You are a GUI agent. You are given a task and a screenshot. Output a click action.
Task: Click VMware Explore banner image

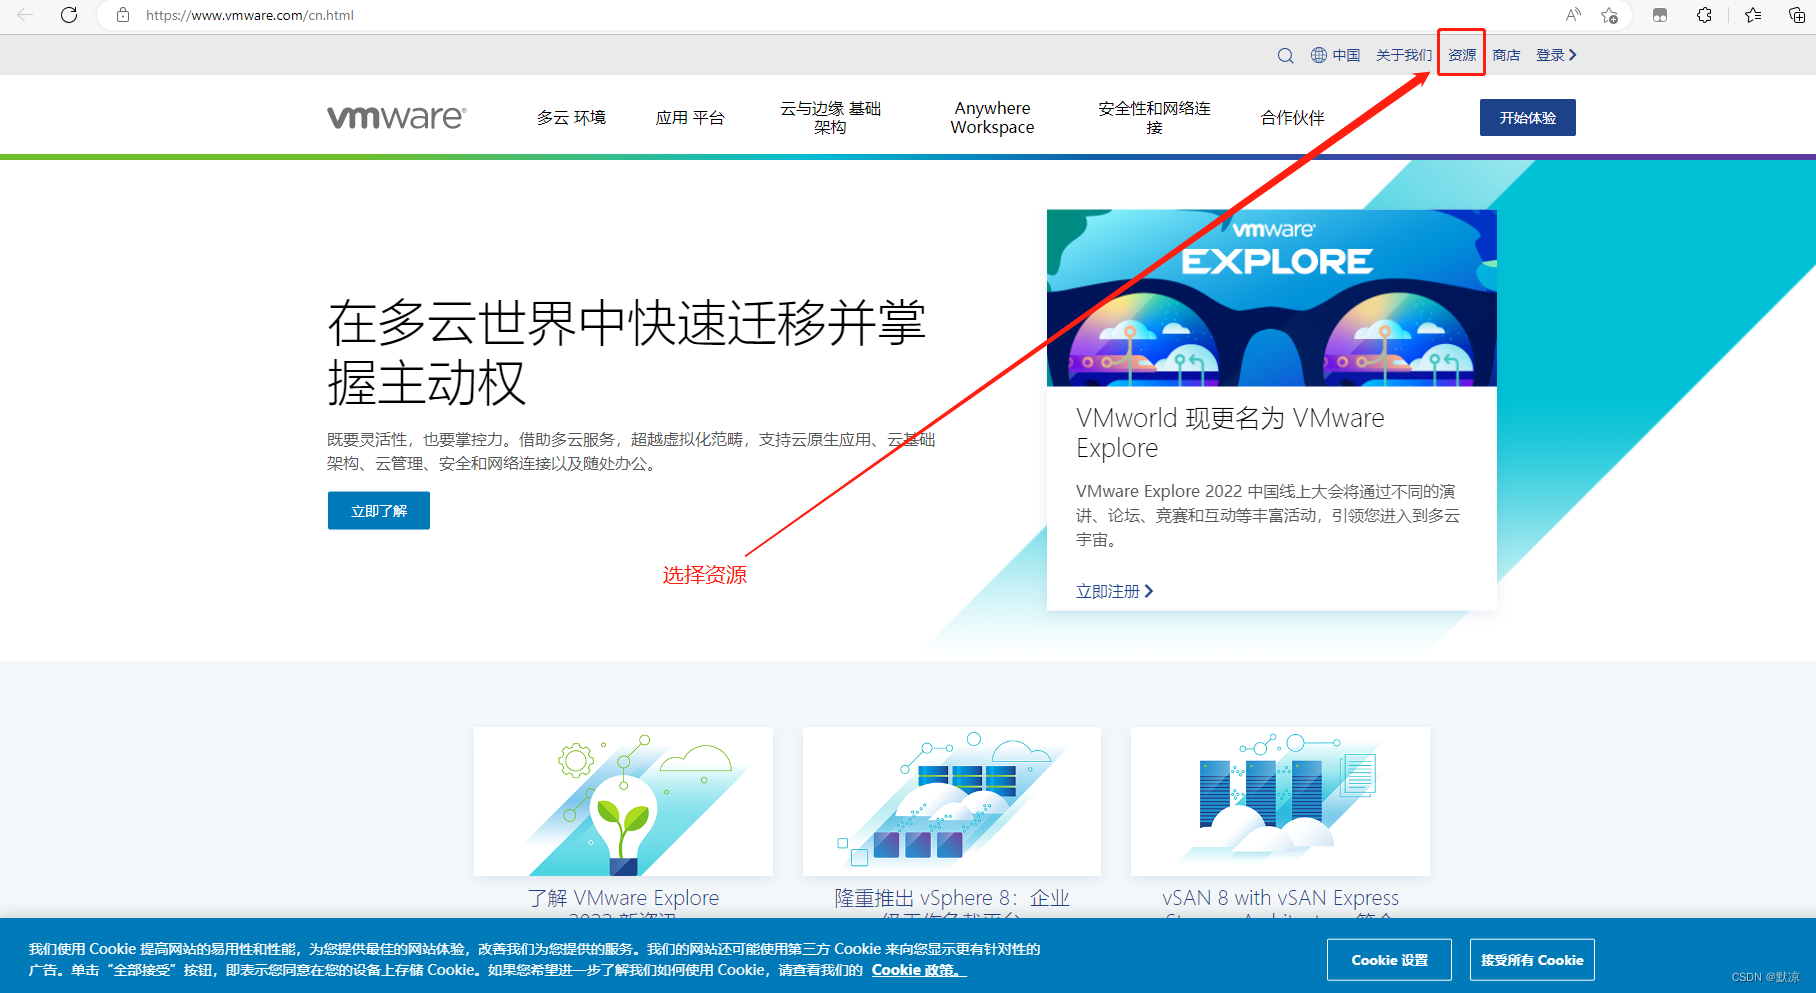1272,298
